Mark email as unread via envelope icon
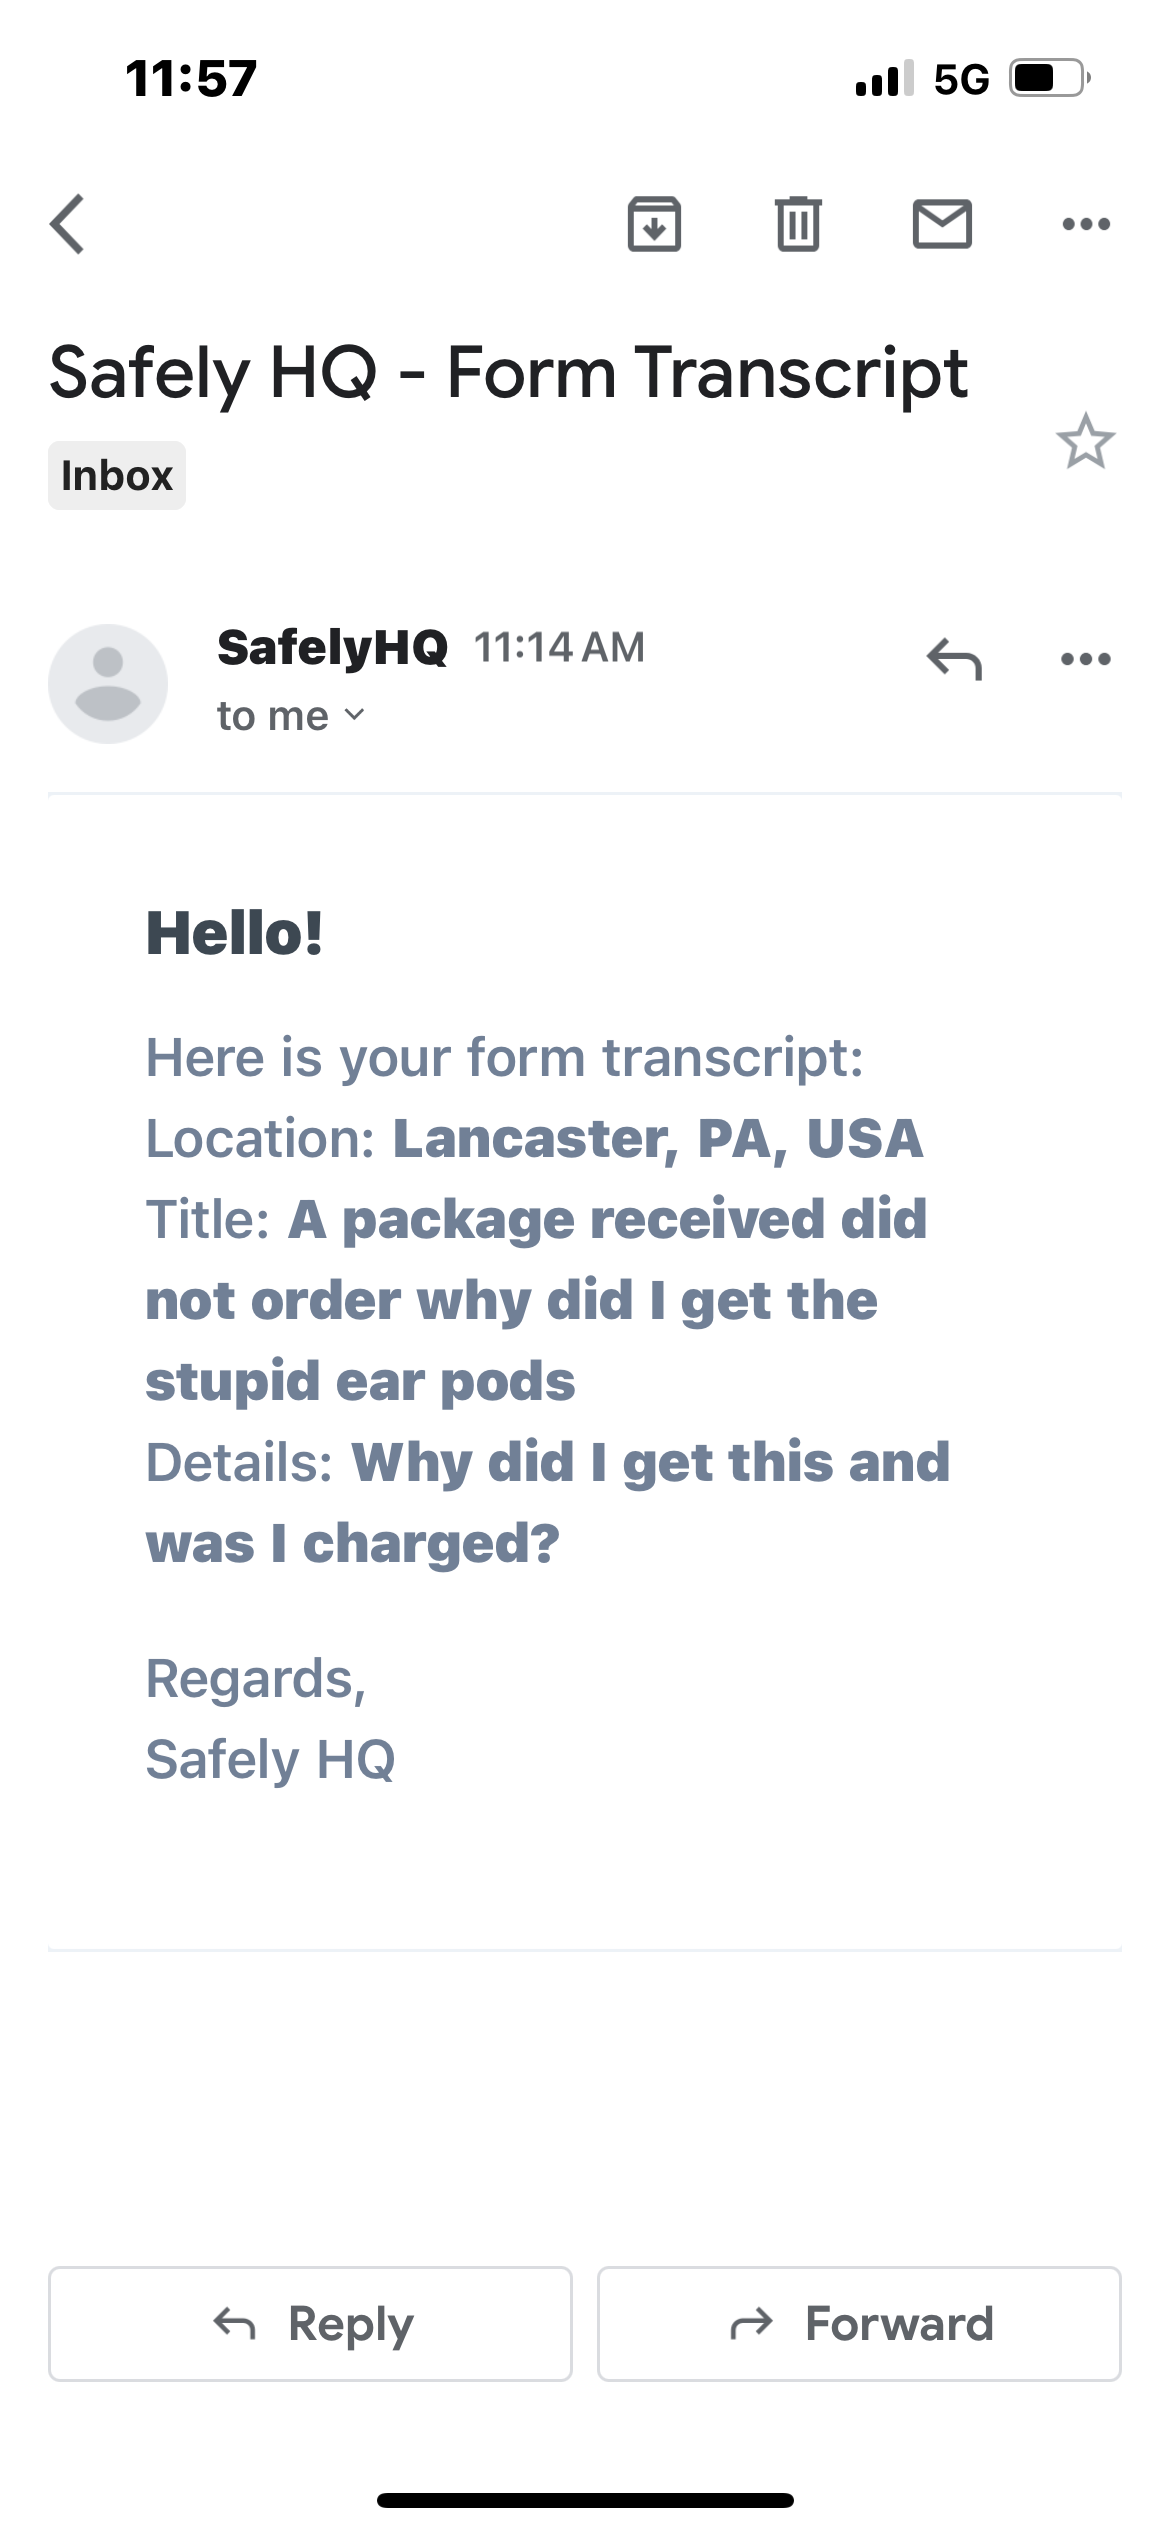Viewport: 1170px width, 2532px height. pyautogui.click(x=942, y=224)
